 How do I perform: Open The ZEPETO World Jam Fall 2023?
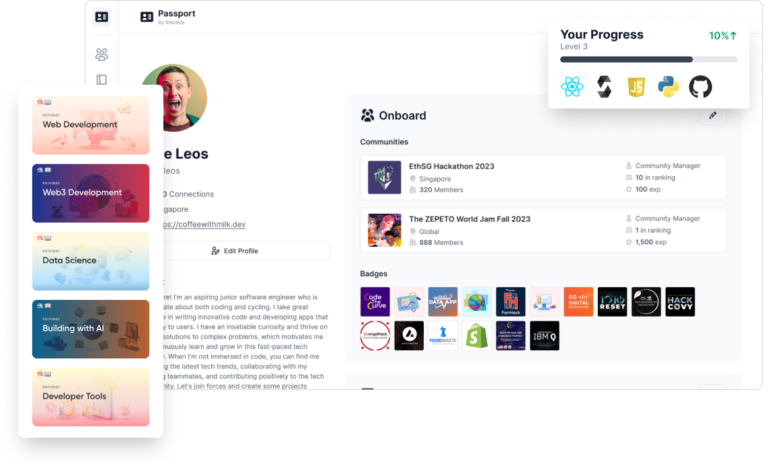[x=543, y=230]
